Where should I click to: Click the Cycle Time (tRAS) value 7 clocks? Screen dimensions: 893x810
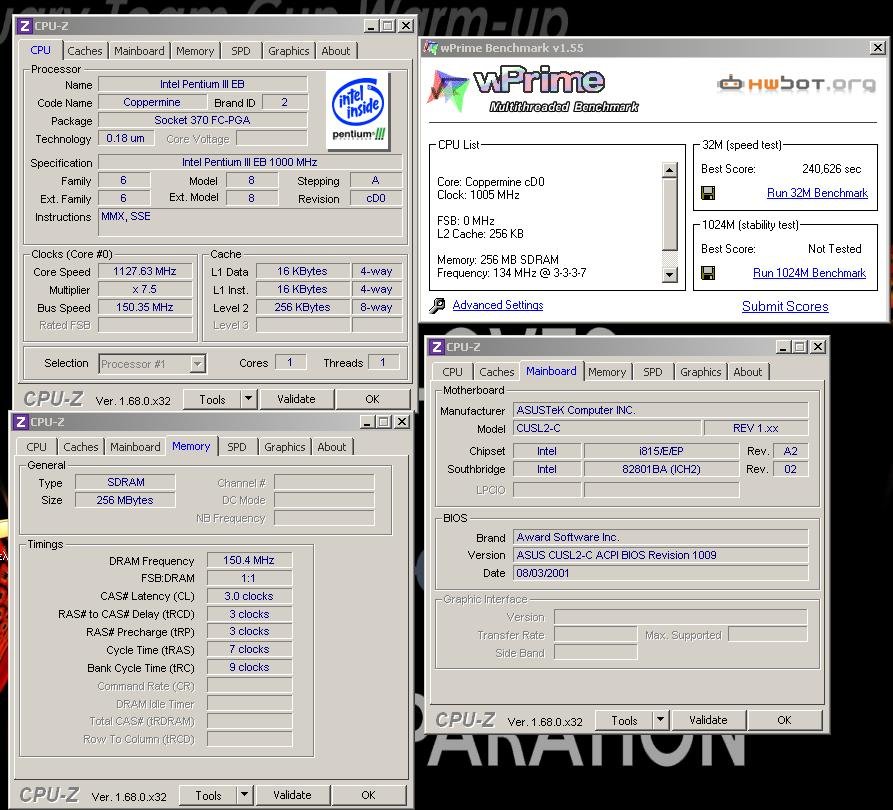tap(249, 649)
